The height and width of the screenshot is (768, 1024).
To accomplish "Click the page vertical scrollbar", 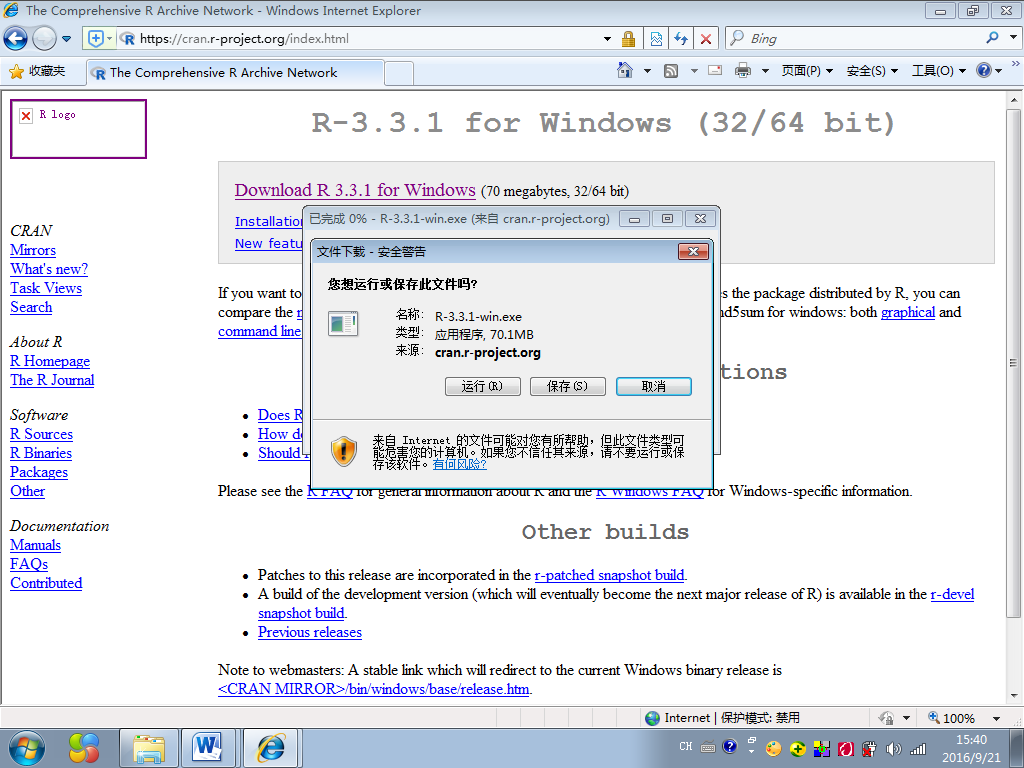I will click(1014, 363).
